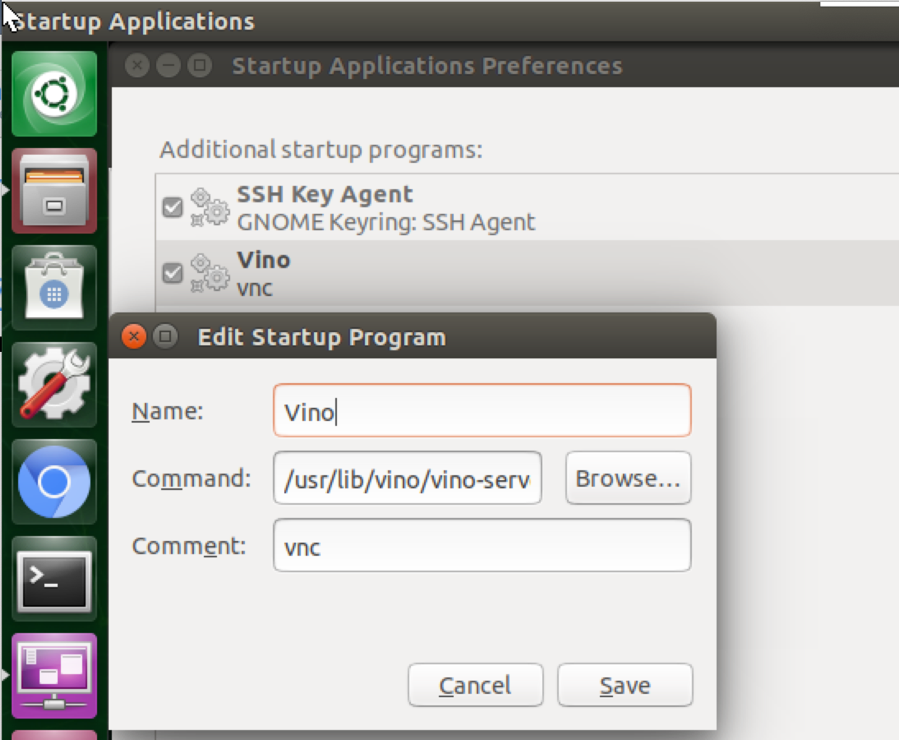This screenshot has width=899, height=740.
Task: Focus the Name field containing Vino
Action: click(x=482, y=410)
